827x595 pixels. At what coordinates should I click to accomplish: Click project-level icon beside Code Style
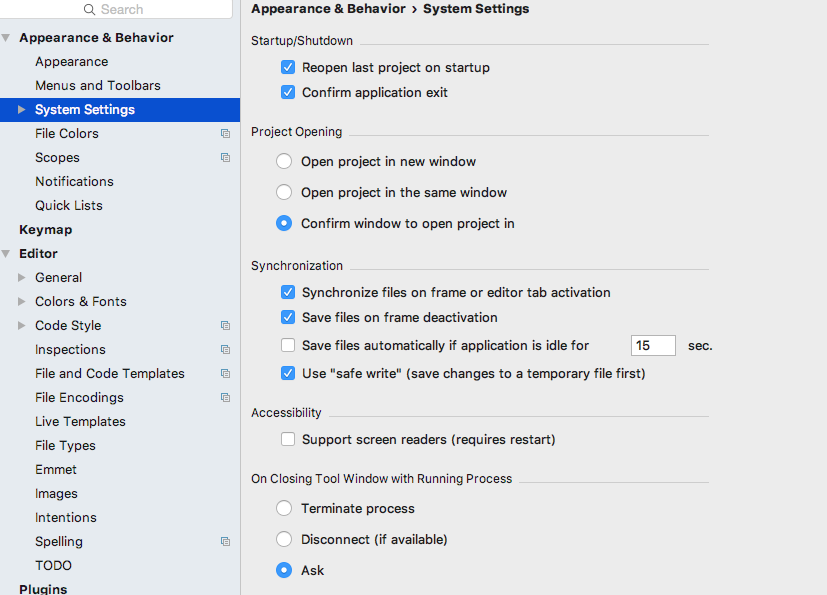pyautogui.click(x=225, y=325)
